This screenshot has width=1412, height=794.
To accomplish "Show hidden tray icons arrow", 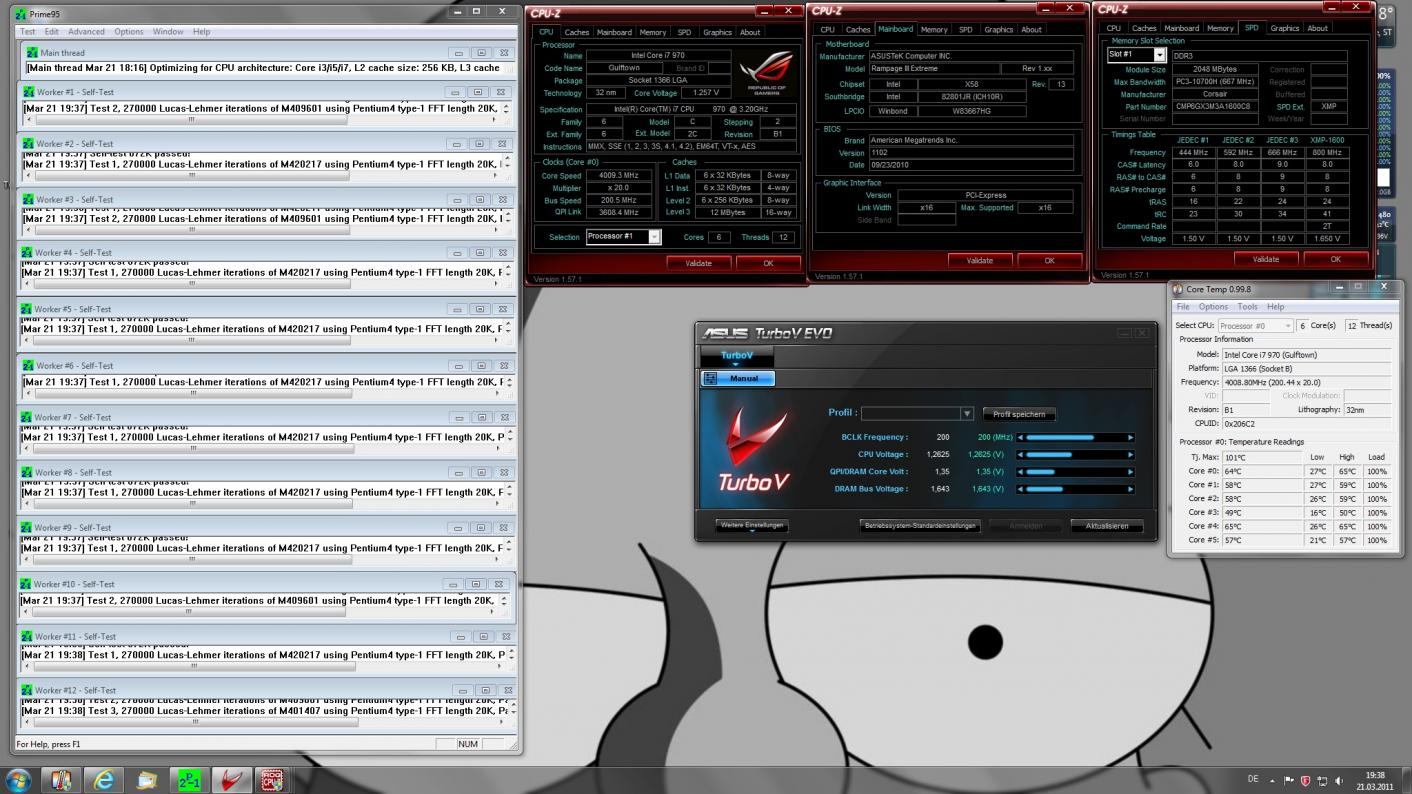I will (1273, 780).
